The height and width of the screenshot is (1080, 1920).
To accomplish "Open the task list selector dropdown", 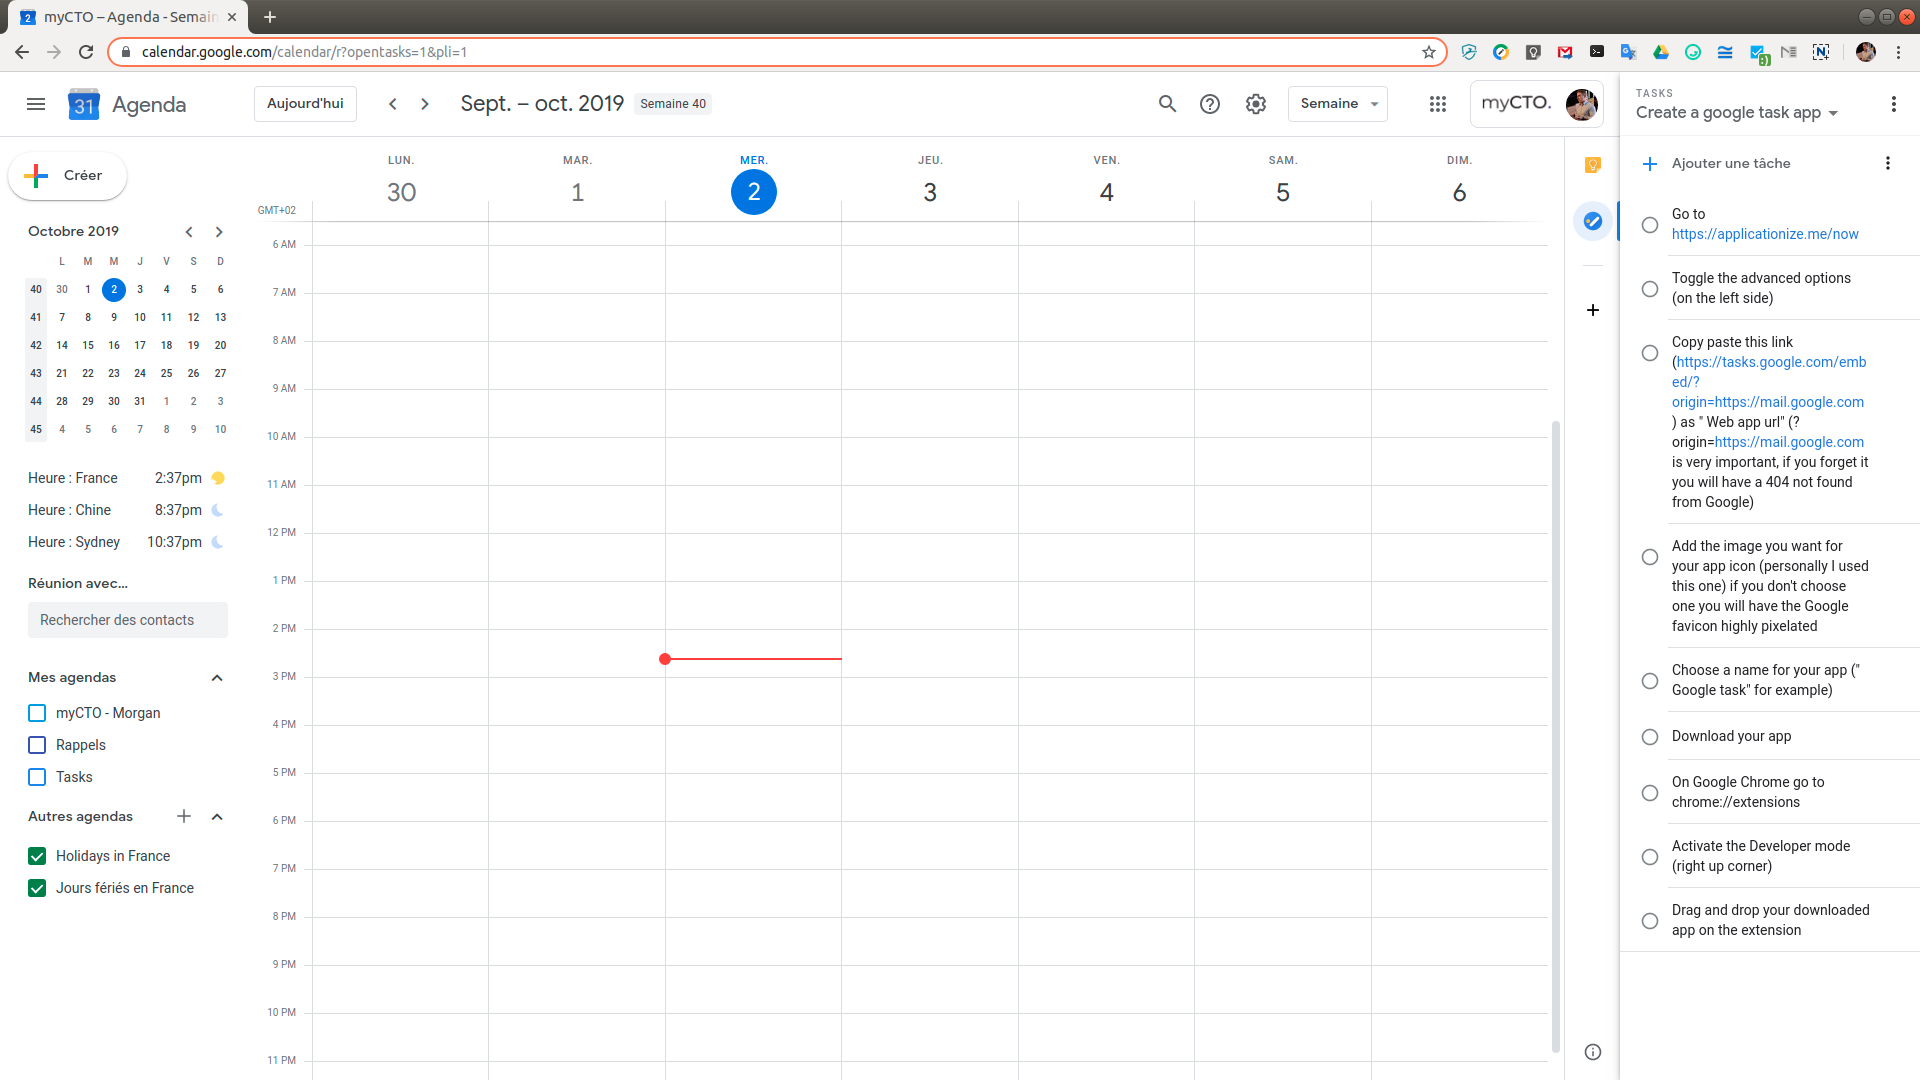I will [1737, 113].
